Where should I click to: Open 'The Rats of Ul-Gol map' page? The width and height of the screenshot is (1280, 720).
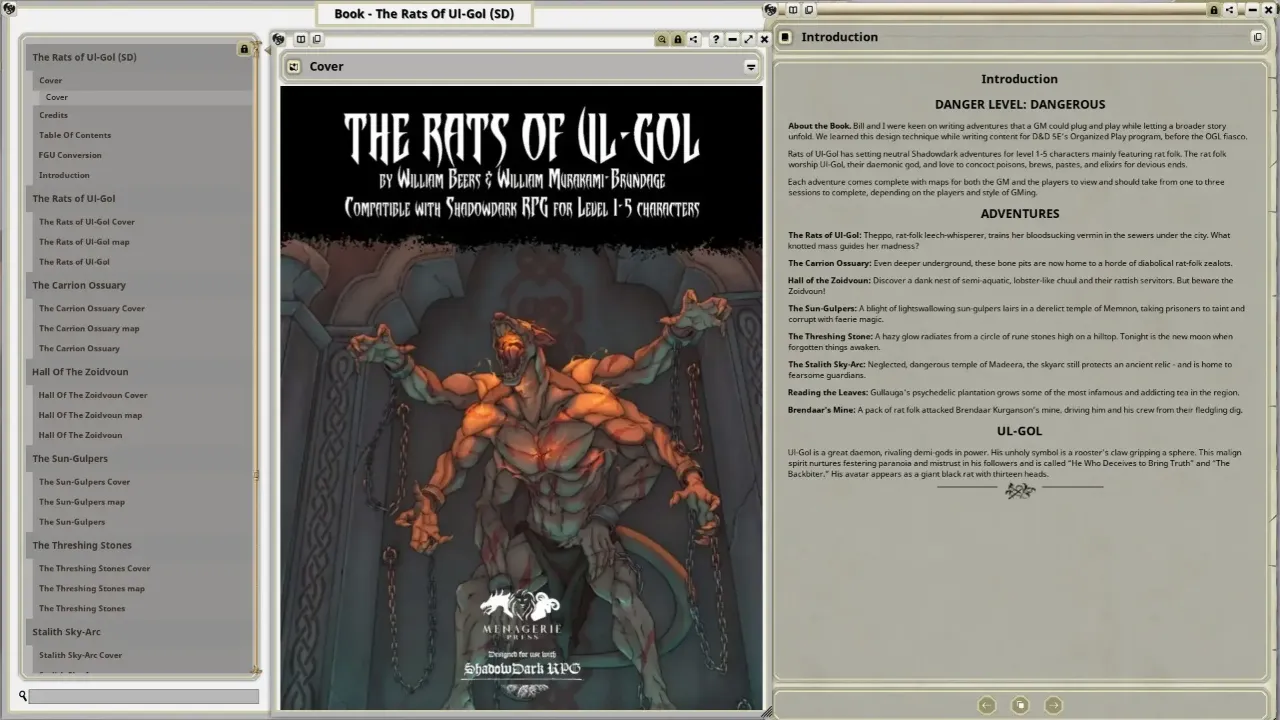[84, 242]
